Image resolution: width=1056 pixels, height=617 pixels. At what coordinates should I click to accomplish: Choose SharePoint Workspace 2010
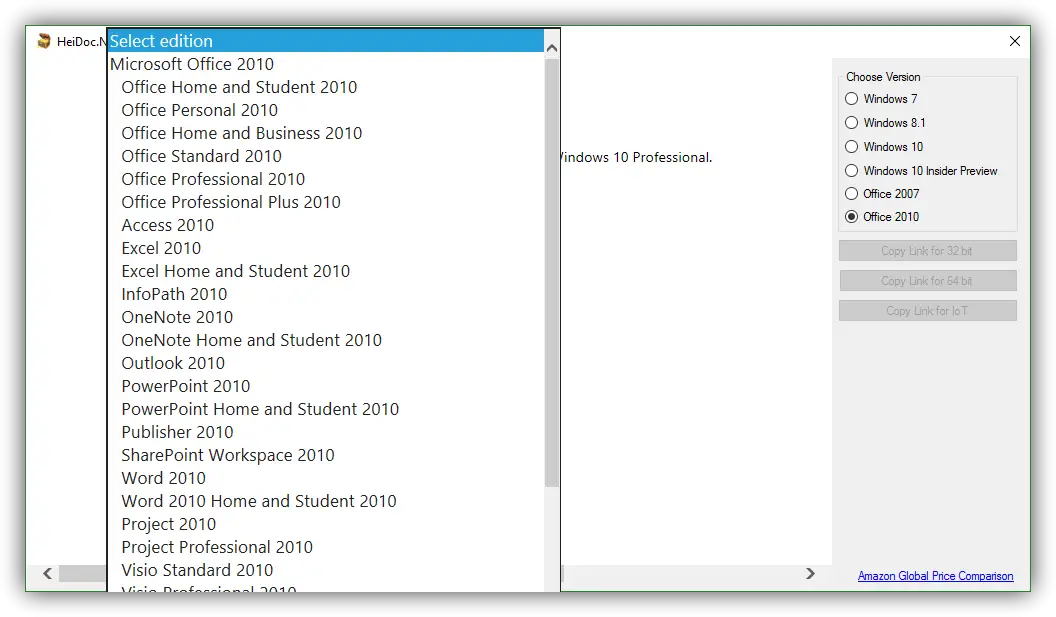click(x=326, y=455)
